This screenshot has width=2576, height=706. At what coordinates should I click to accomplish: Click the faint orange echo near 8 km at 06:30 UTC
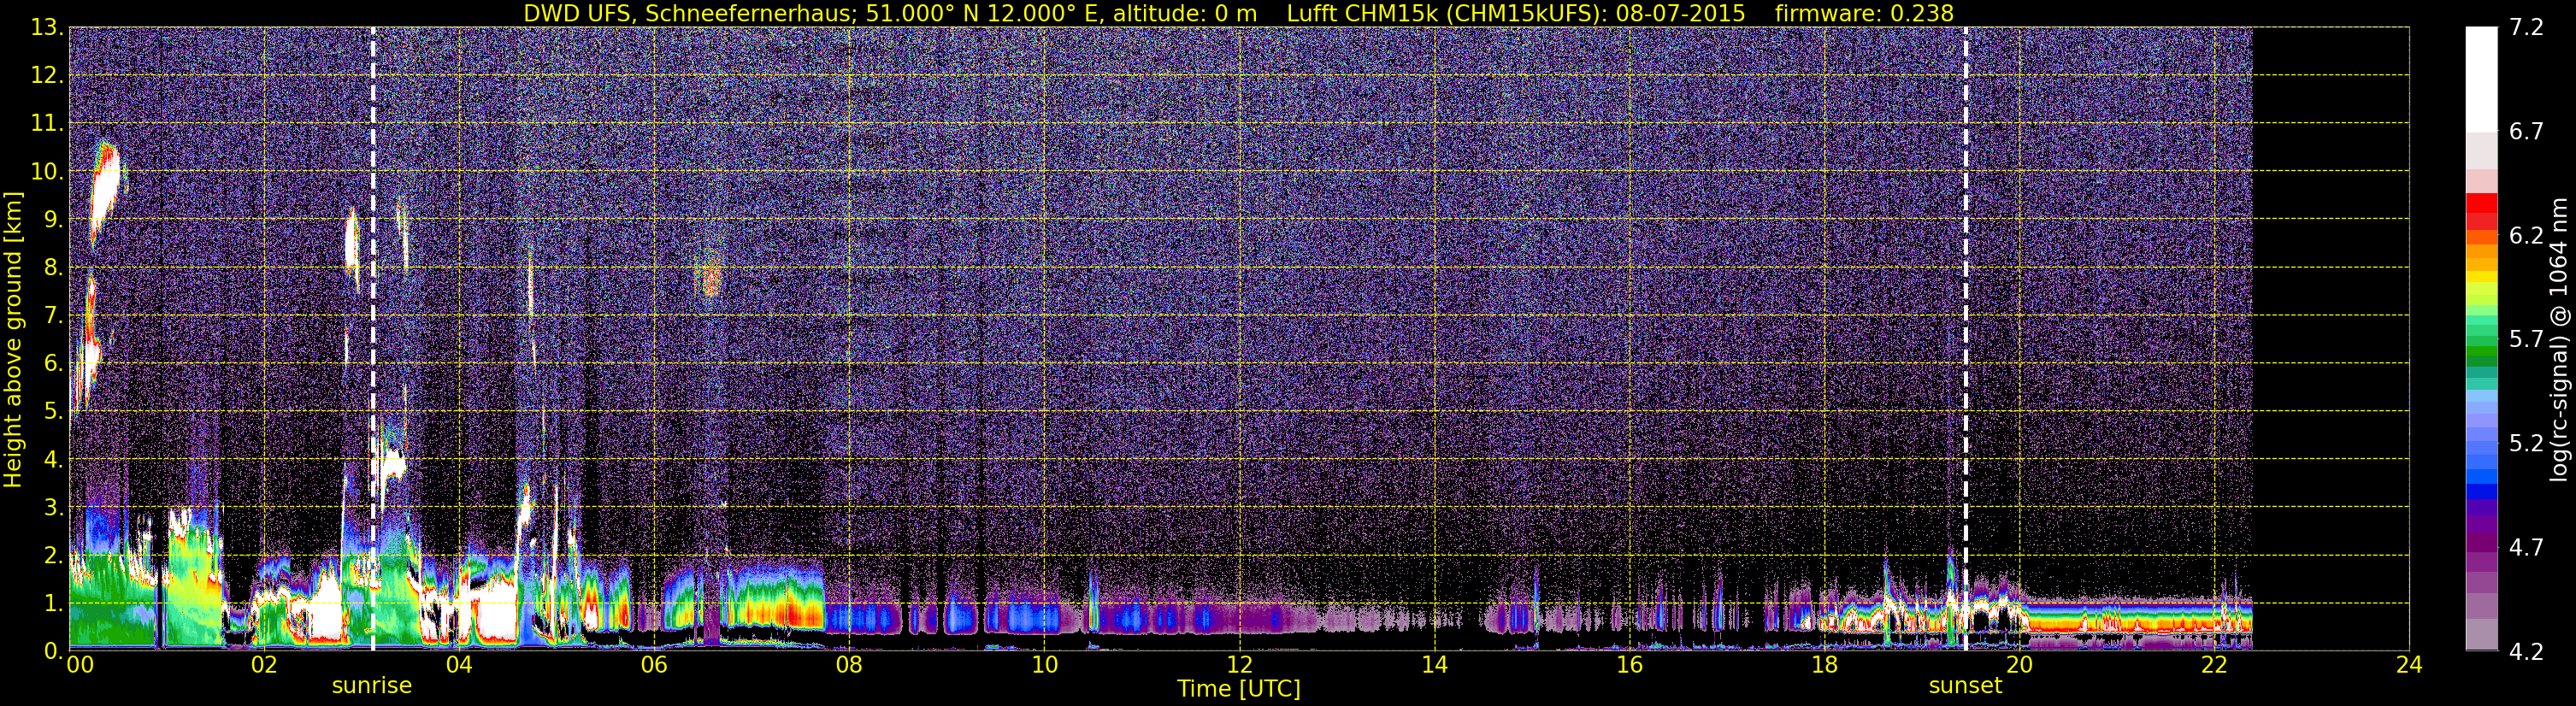[x=710, y=275]
